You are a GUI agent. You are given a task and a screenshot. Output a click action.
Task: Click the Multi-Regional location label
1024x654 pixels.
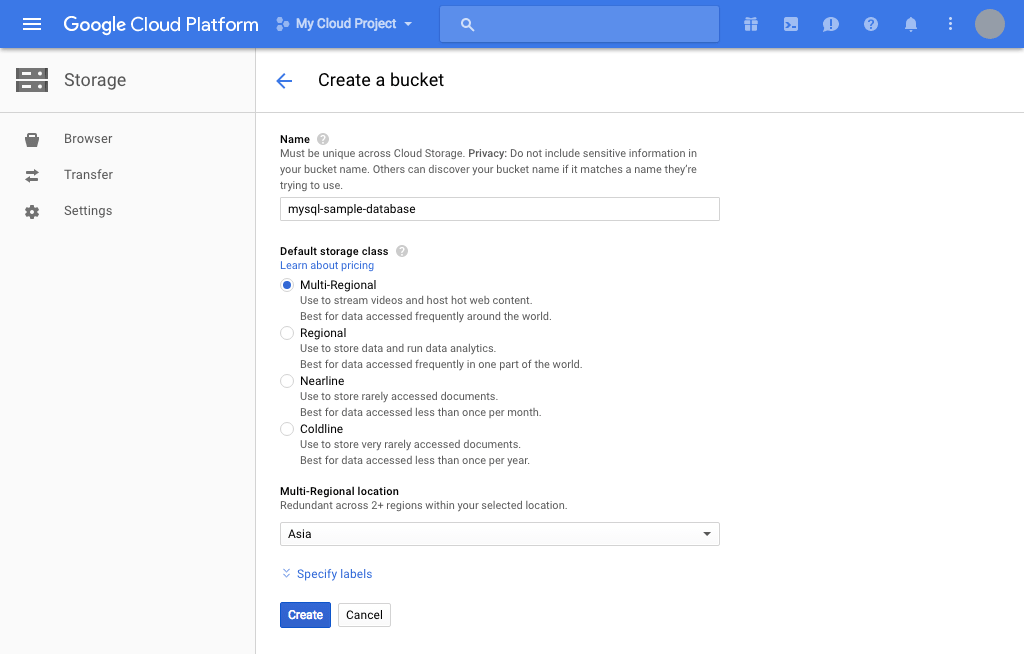(339, 491)
